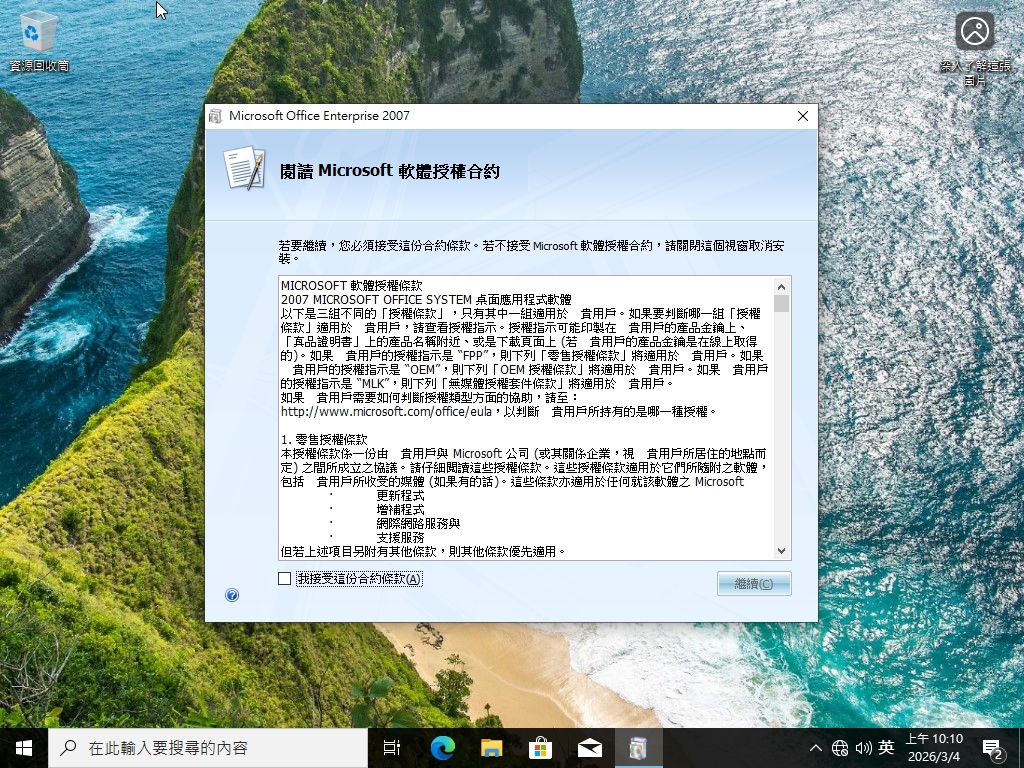Viewport: 1024px width, 768px height.
Task: Click the 'Microsoft Office Enterprise 2007' title text
Action: click(x=319, y=116)
